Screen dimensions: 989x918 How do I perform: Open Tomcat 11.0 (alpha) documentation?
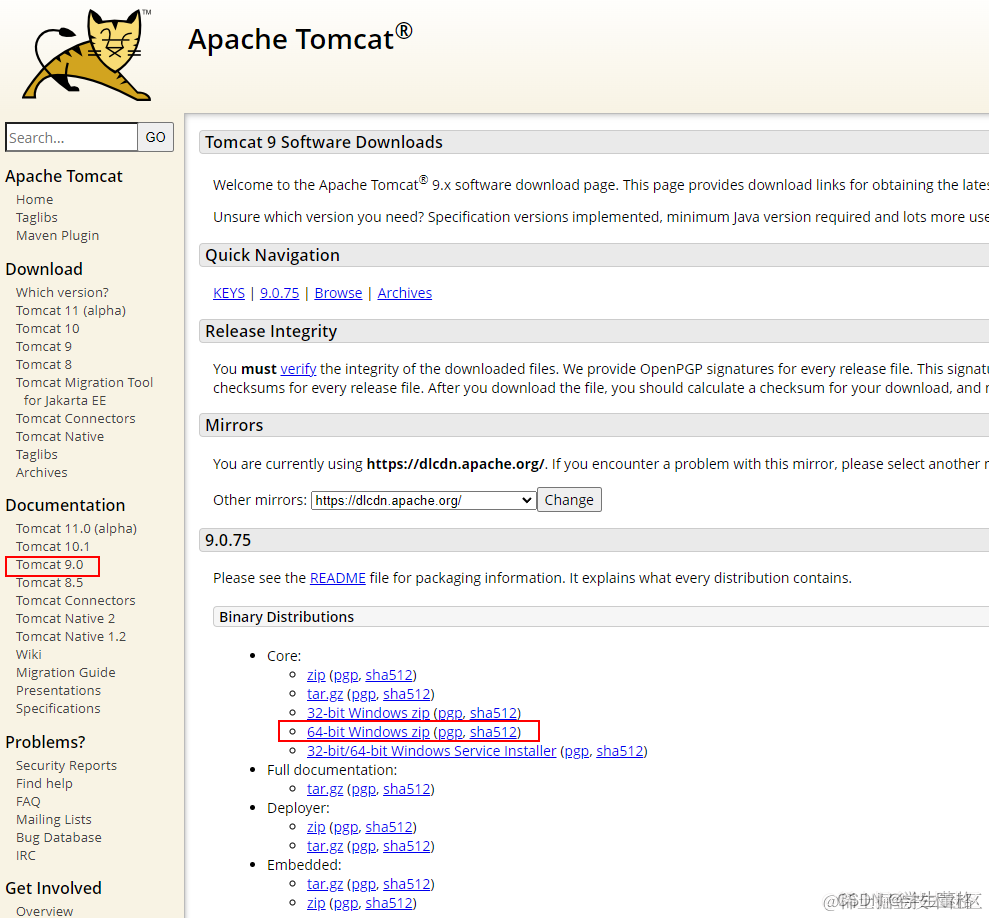76,528
